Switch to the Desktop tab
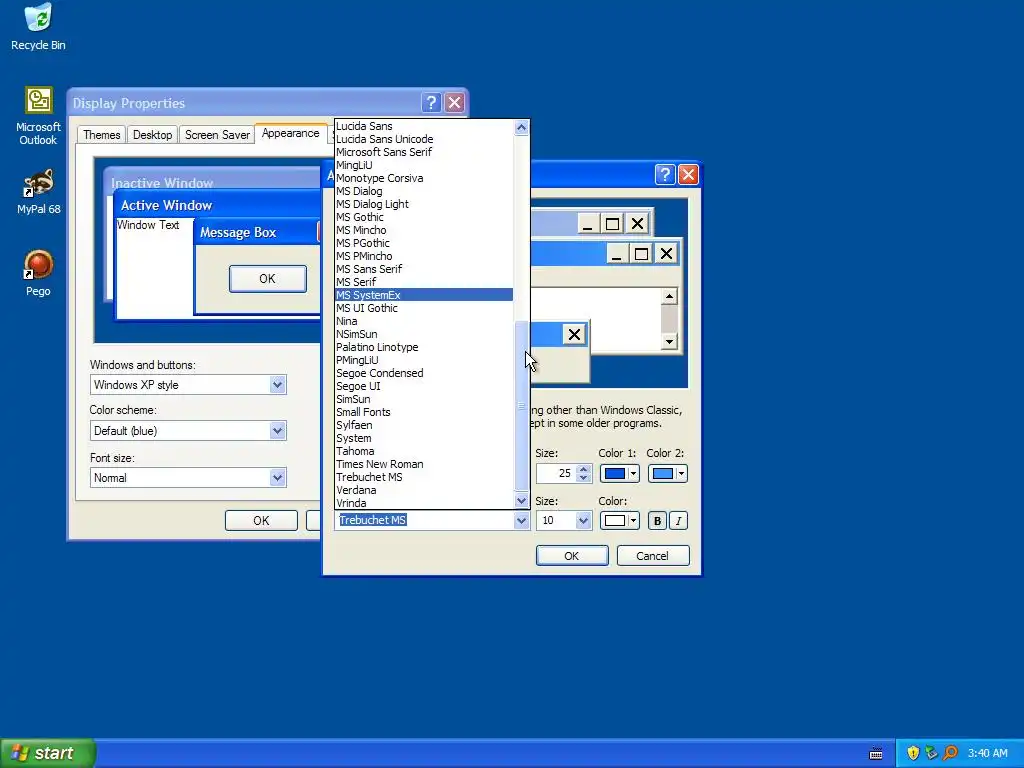 (152, 135)
